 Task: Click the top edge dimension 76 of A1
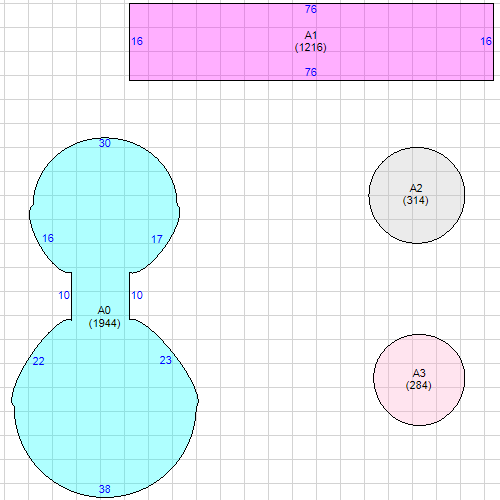[311, 9]
